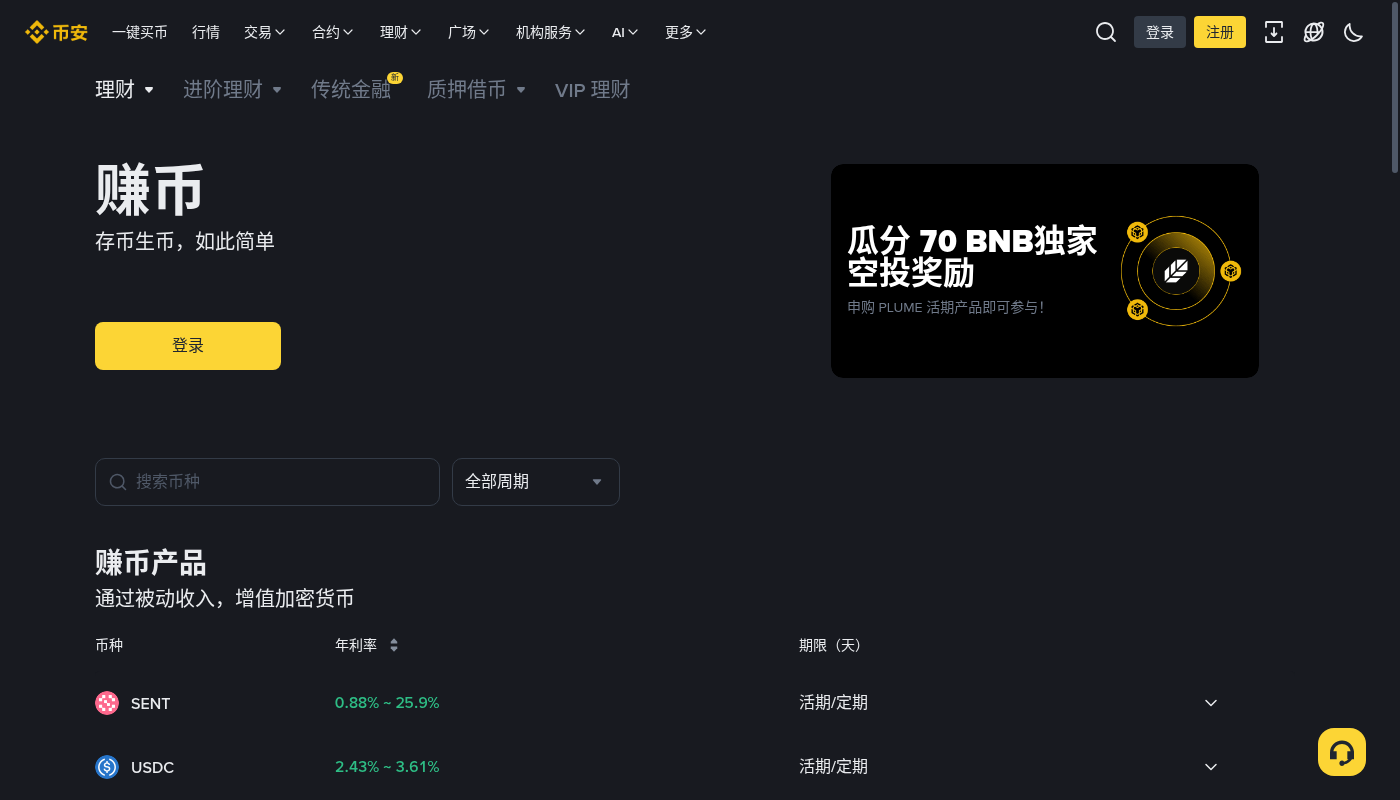Click the page vertical scrollbar thumb
The image size is (1400, 800).
1395,88
